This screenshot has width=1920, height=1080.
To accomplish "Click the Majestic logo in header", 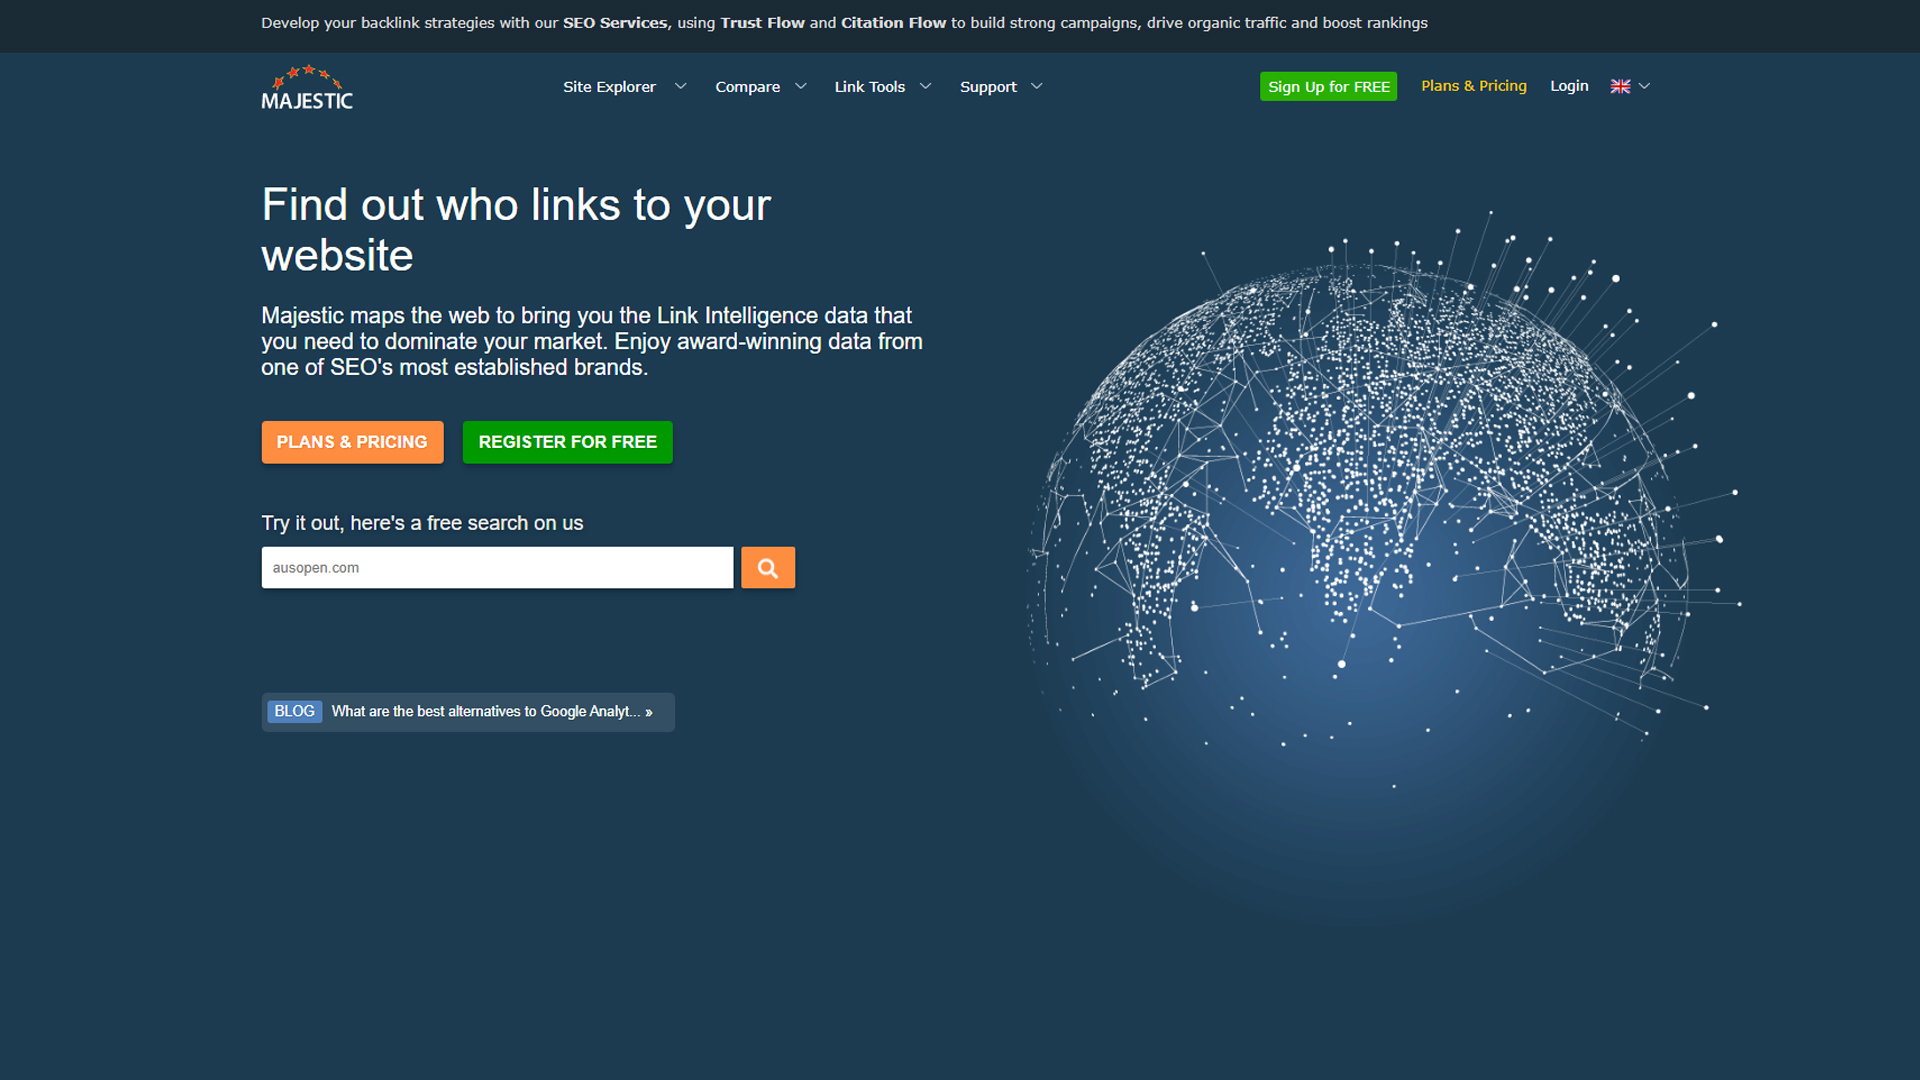I will [307, 88].
